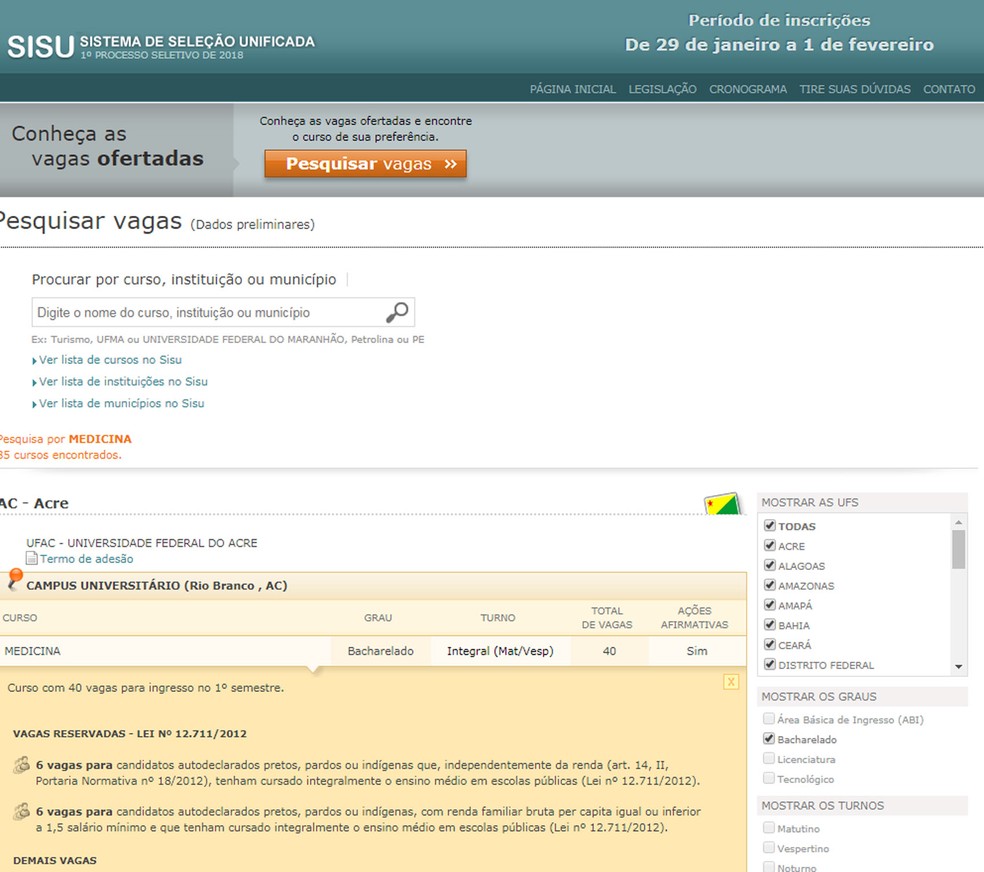
Task: Uncheck the TODAS filter checkbox
Action: tap(769, 525)
